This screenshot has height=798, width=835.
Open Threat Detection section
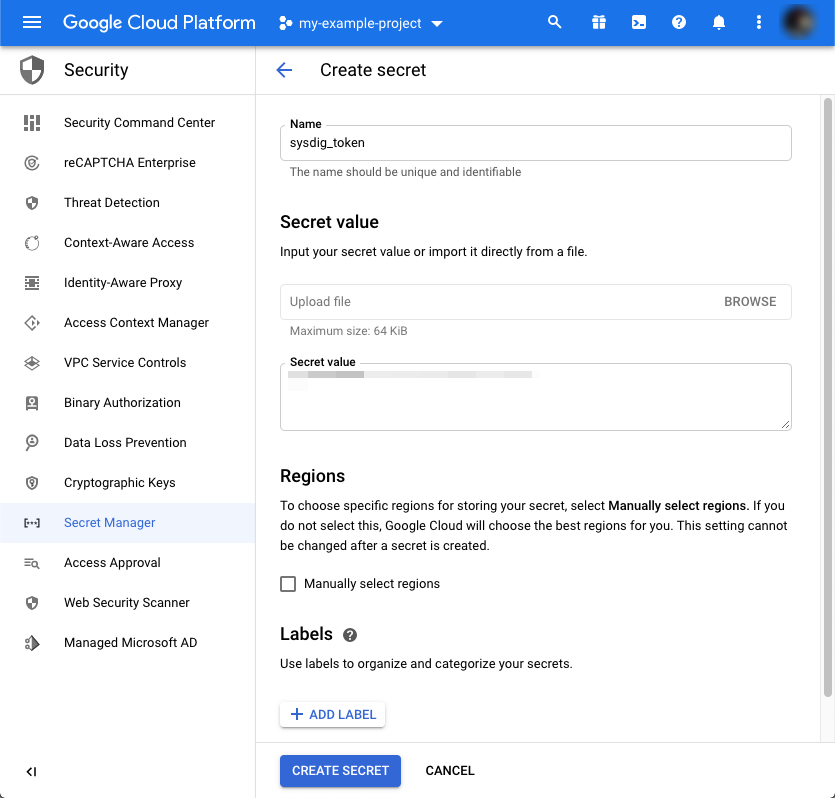point(112,202)
